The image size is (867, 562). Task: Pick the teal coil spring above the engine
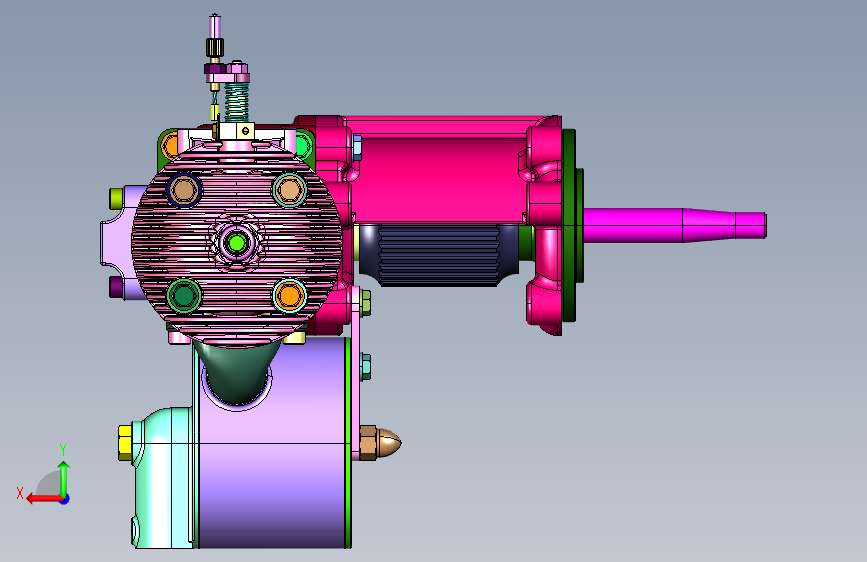[237, 101]
